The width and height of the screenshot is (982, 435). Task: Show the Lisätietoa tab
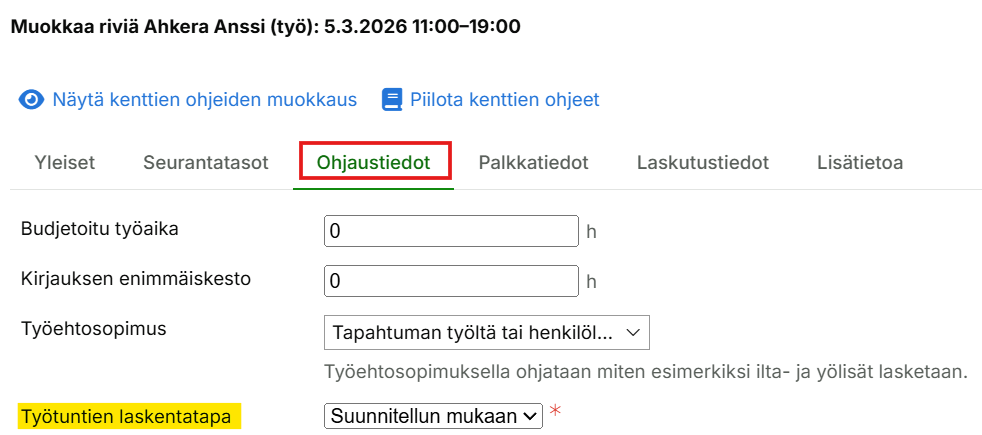[860, 162]
